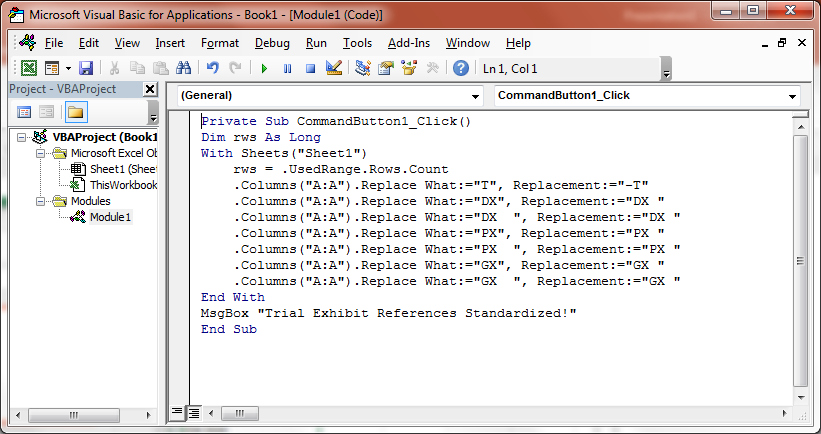Save the workbook with floppy icon
Image resolution: width=821 pixels, height=434 pixels.
(x=85, y=68)
